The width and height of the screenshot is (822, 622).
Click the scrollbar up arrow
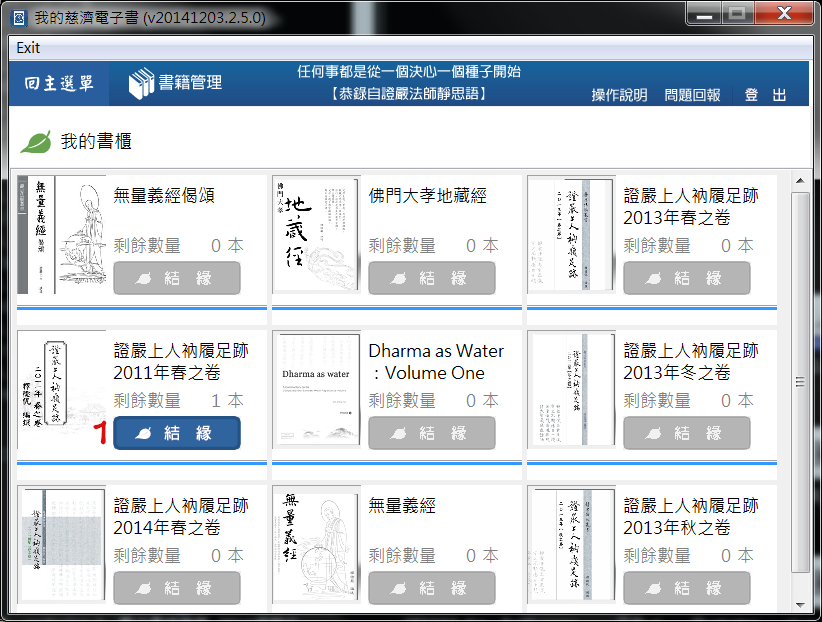pyautogui.click(x=800, y=181)
